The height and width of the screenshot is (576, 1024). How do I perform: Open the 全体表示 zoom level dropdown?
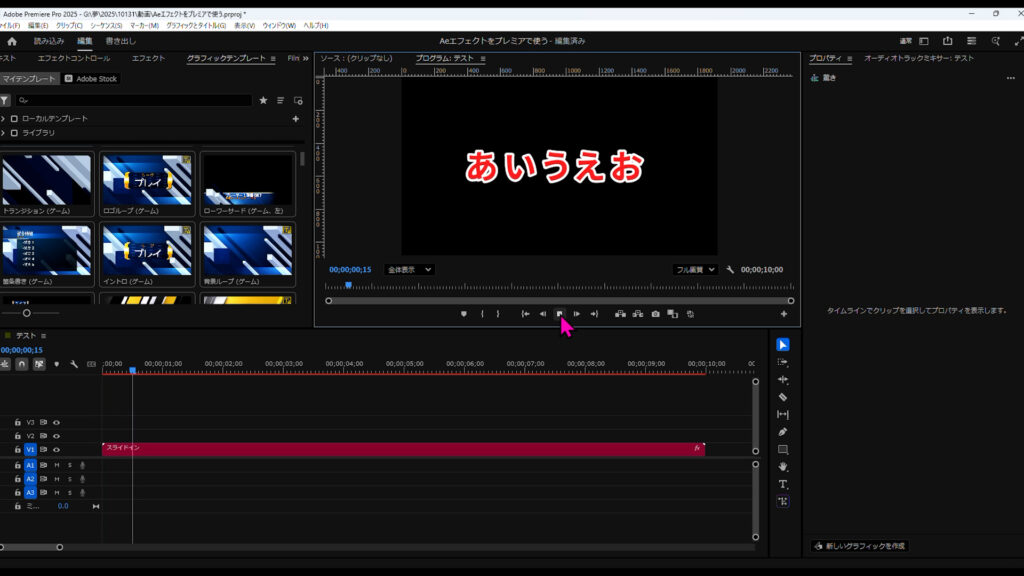point(409,270)
